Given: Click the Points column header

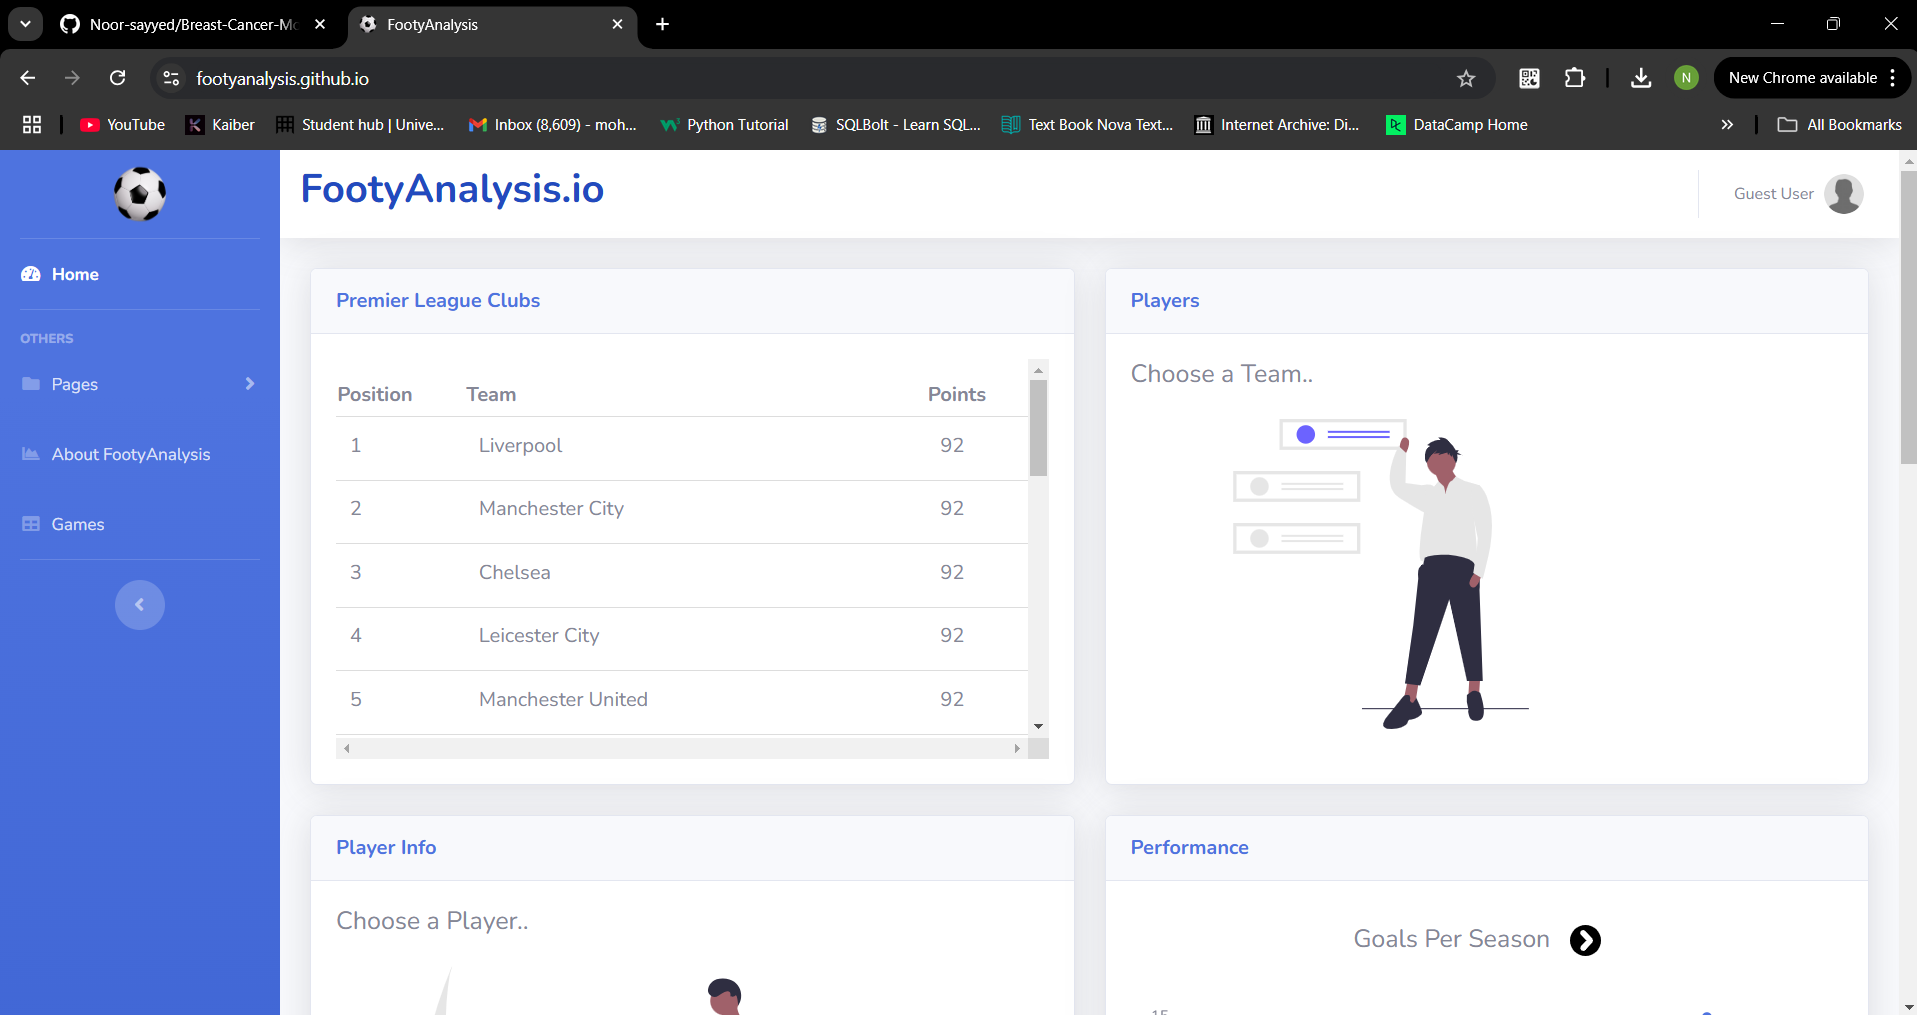Looking at the screenshot, I should tap(956, 395).
